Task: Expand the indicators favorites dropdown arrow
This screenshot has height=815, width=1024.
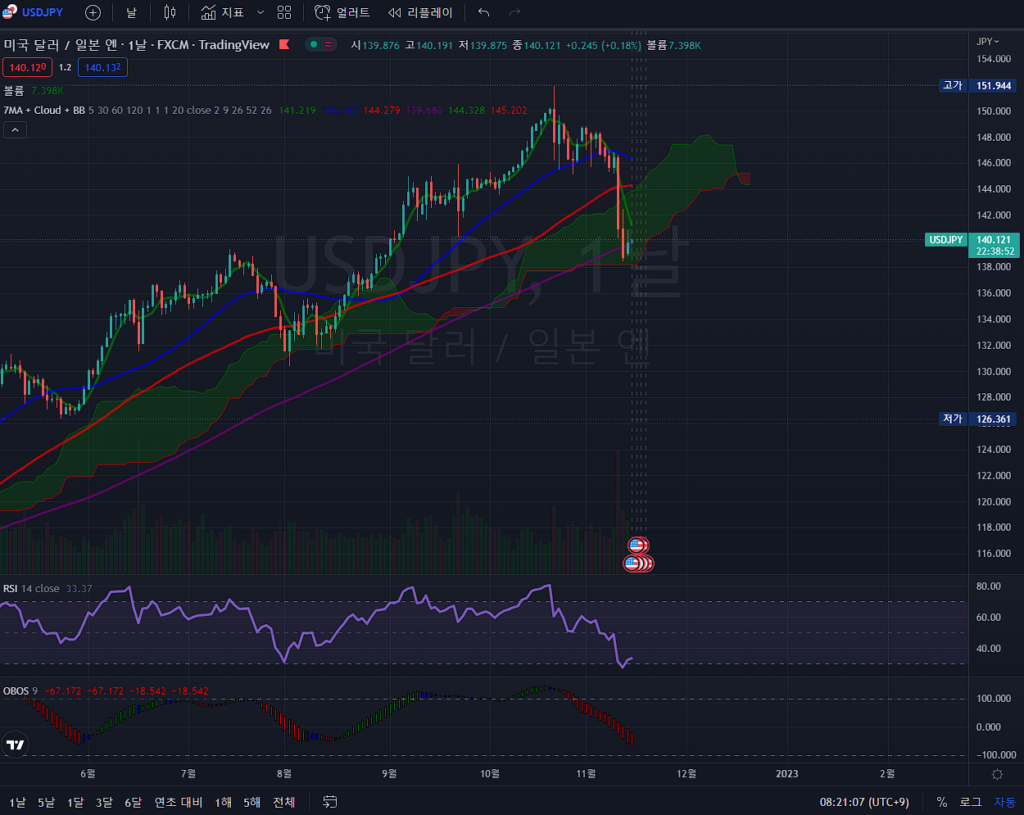Action: 261,12
